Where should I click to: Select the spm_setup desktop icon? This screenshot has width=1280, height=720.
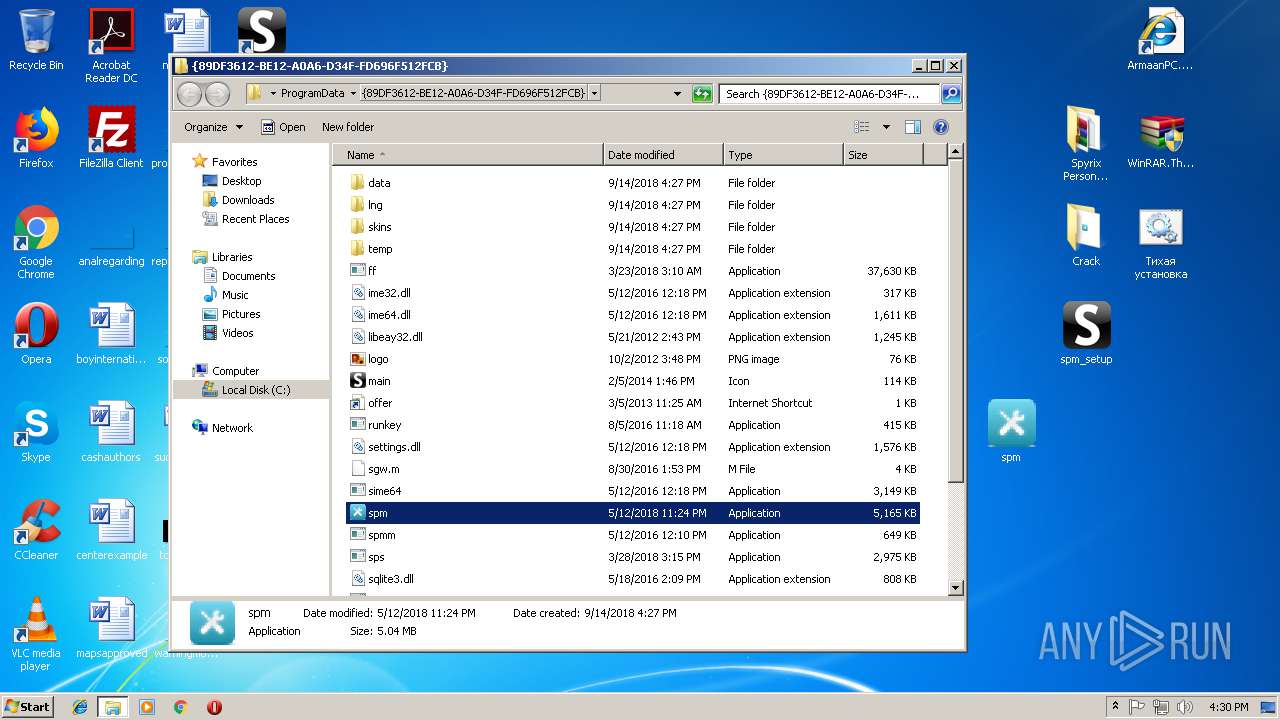pyautogui.click(x=1086, y=334)
